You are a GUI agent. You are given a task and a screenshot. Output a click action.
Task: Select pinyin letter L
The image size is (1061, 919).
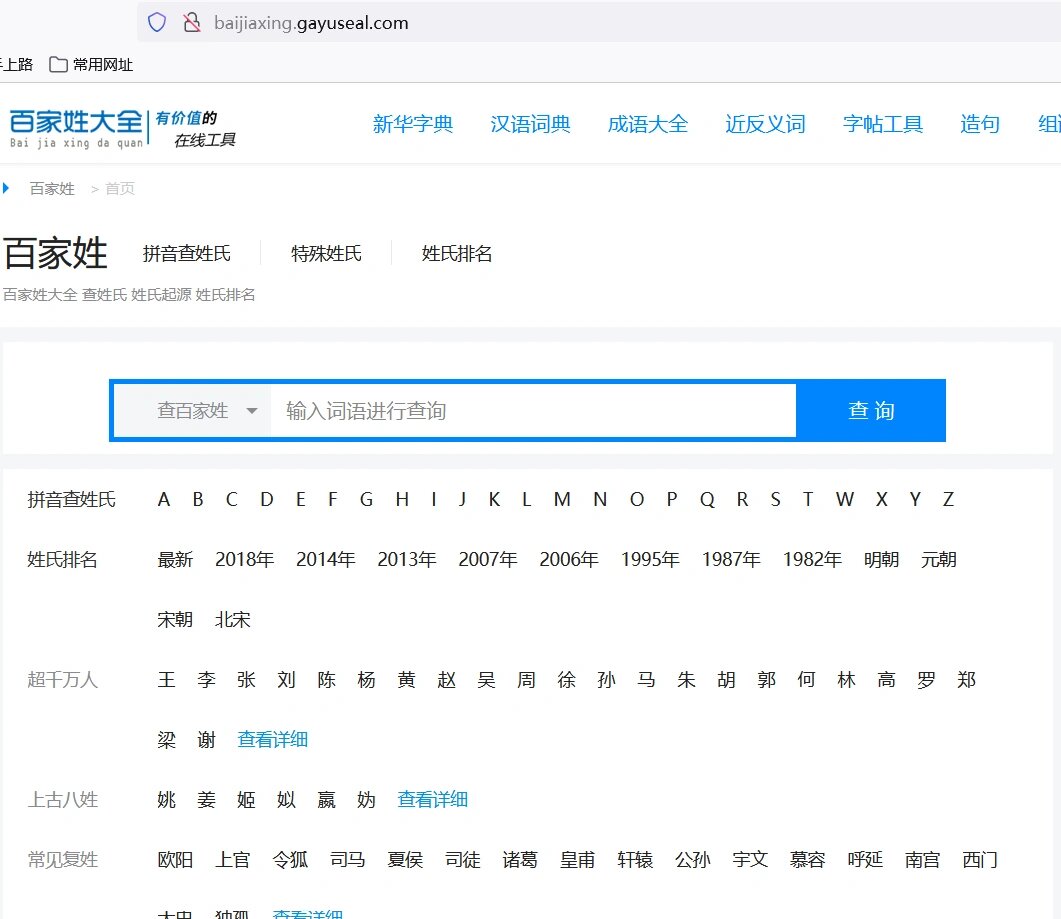click(526, 499)
